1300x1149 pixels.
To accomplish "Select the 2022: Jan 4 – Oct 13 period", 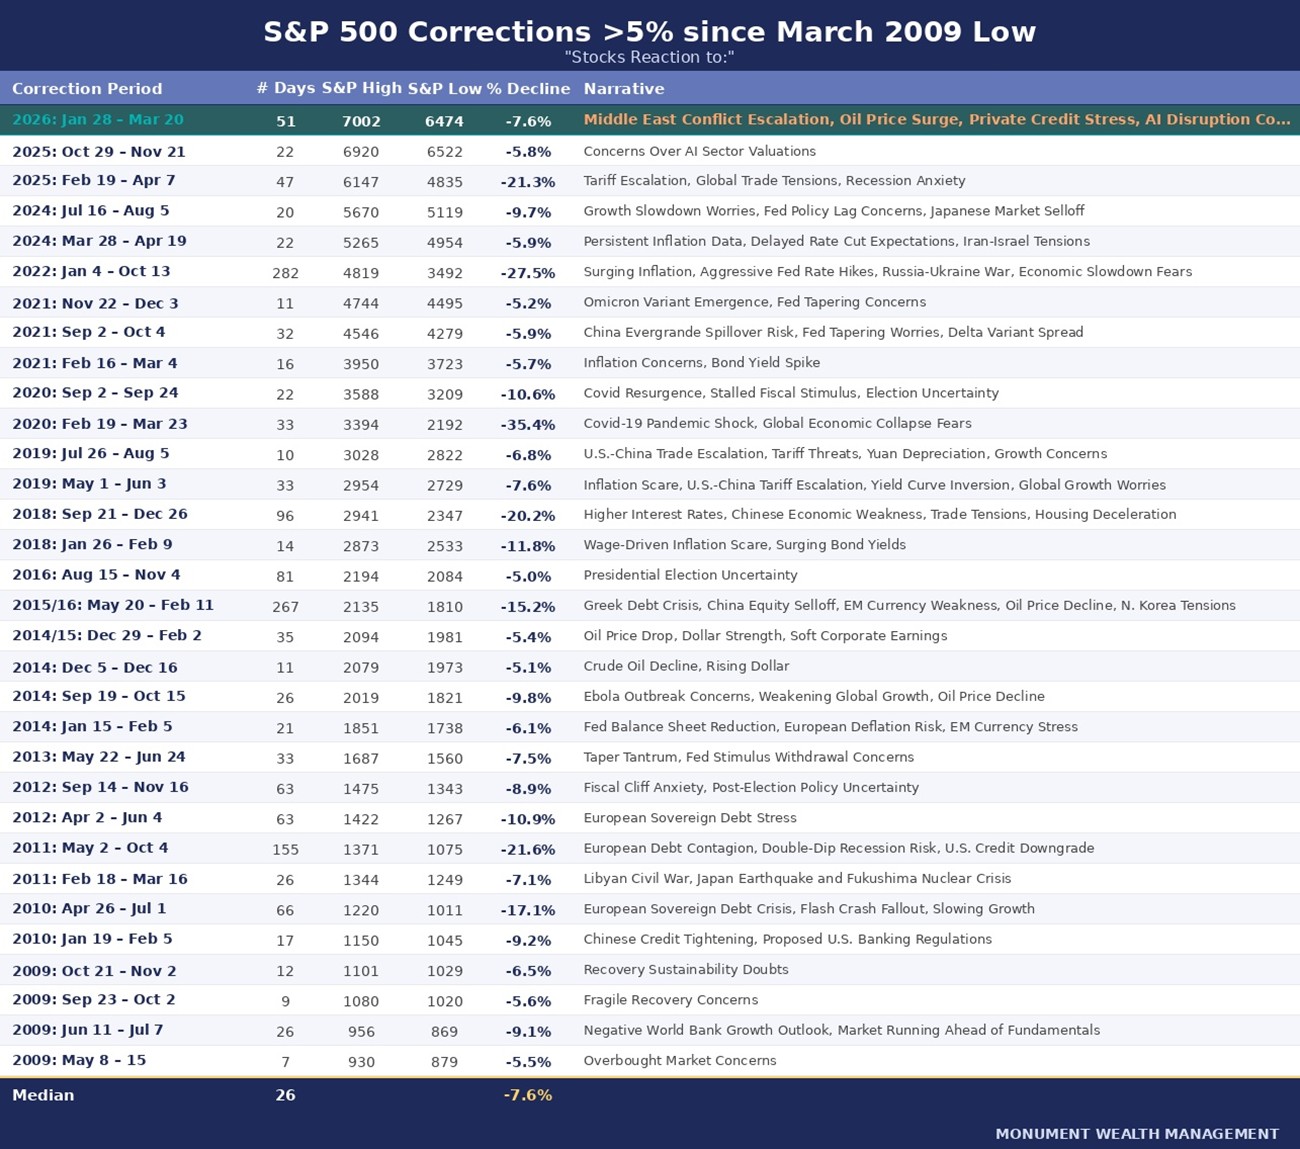I will [91, 272].
